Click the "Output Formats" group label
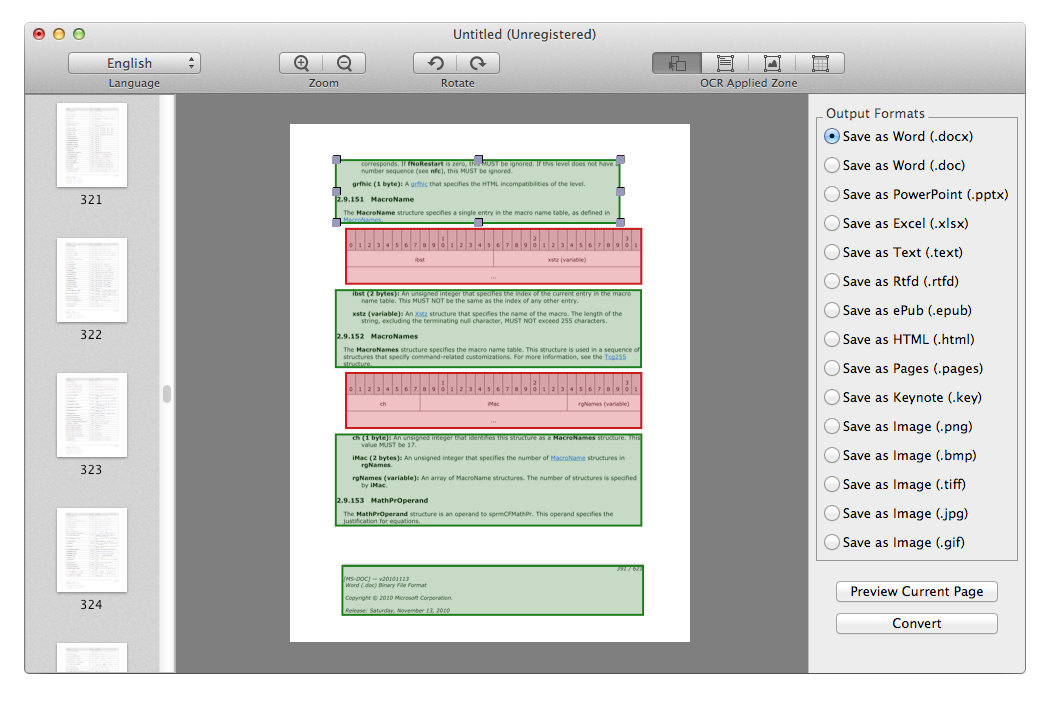This screenshot has height=702, width=1054. coord(875,114)
